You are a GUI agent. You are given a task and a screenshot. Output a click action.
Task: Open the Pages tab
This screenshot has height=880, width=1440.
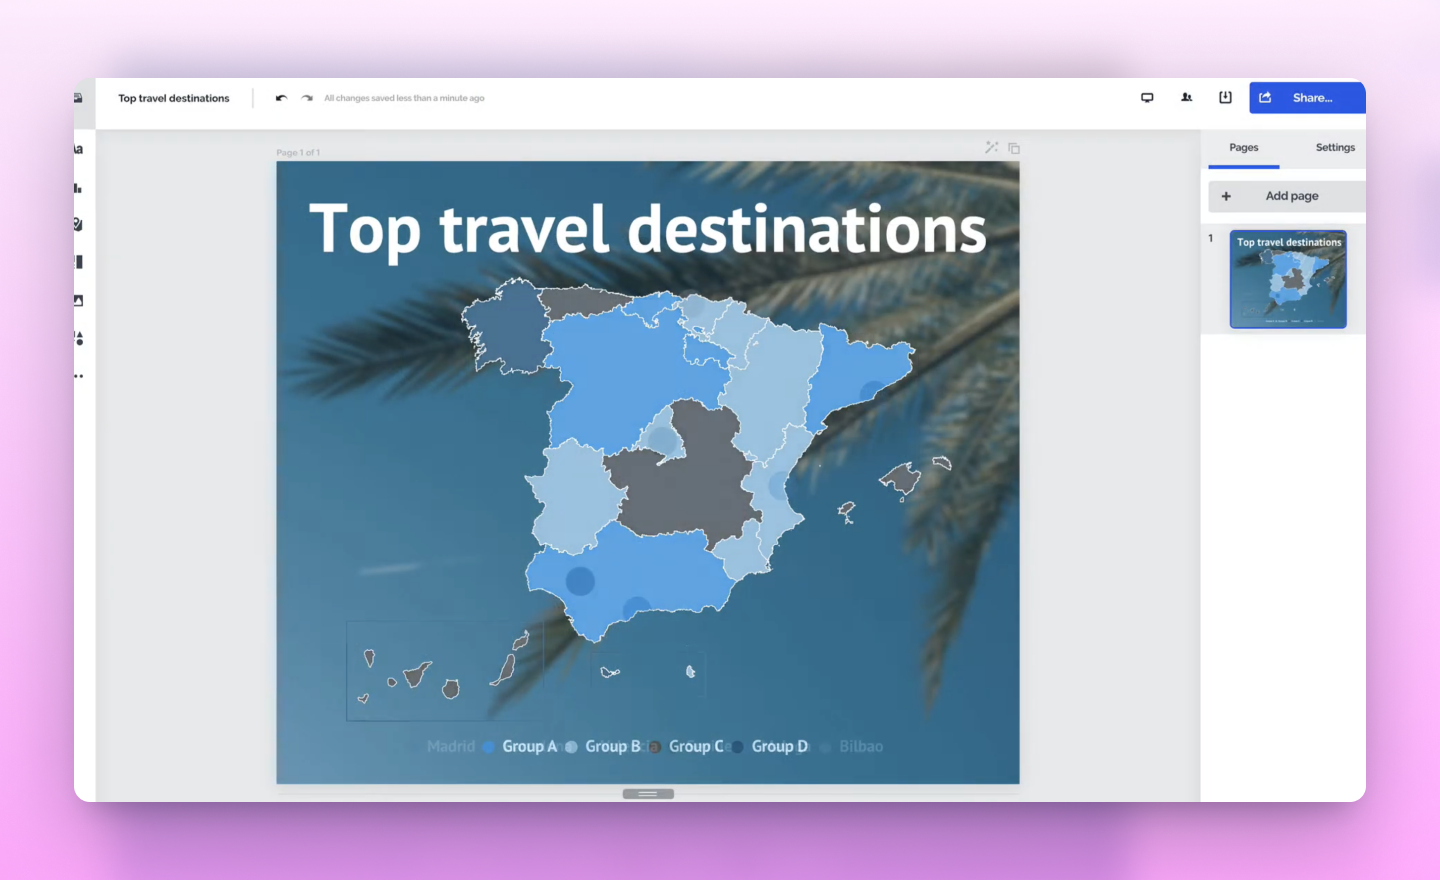[x=1243, y=147]
